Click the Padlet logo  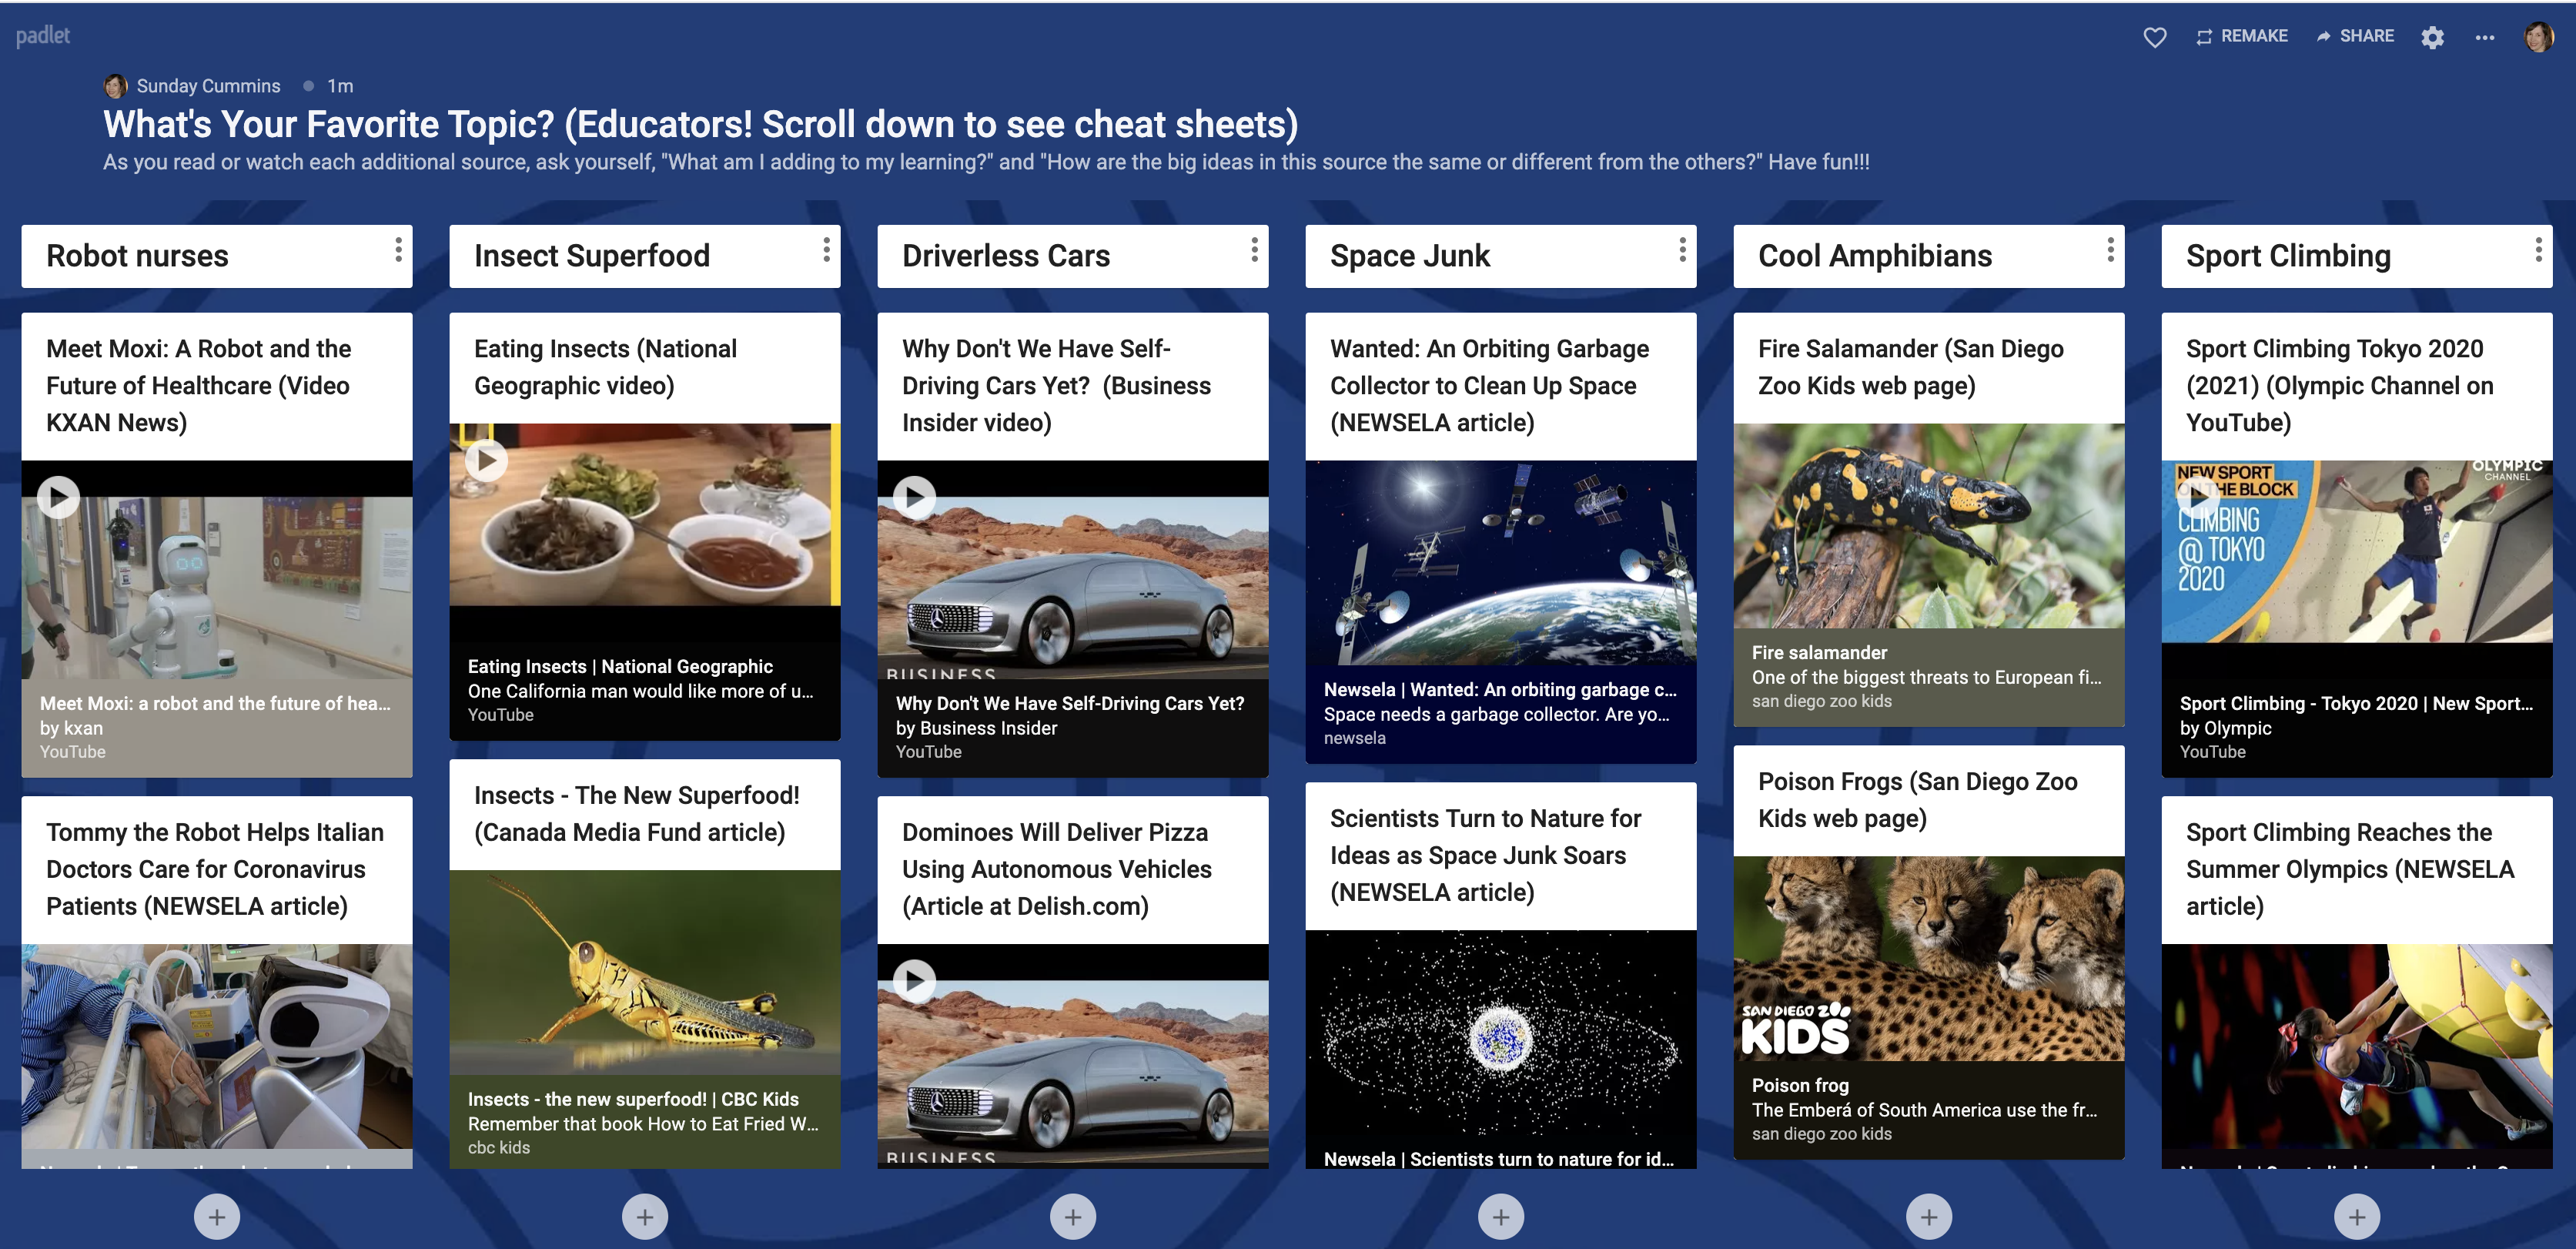(x=43, y=36)
